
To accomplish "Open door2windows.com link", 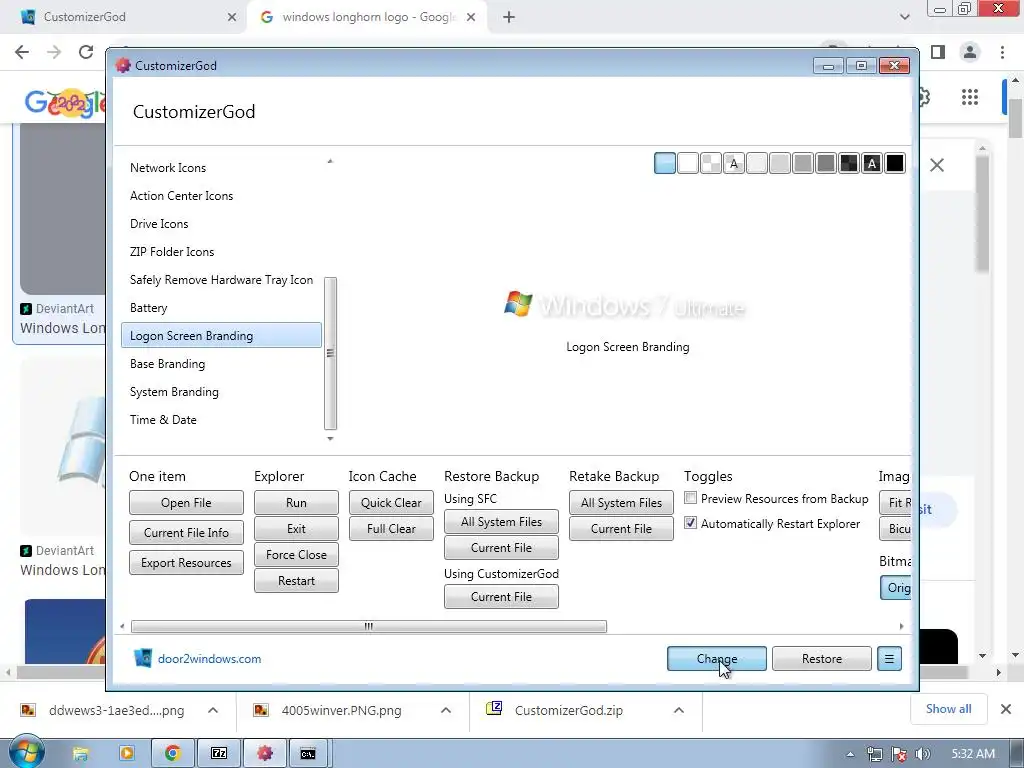I will [x=209, y=659].
